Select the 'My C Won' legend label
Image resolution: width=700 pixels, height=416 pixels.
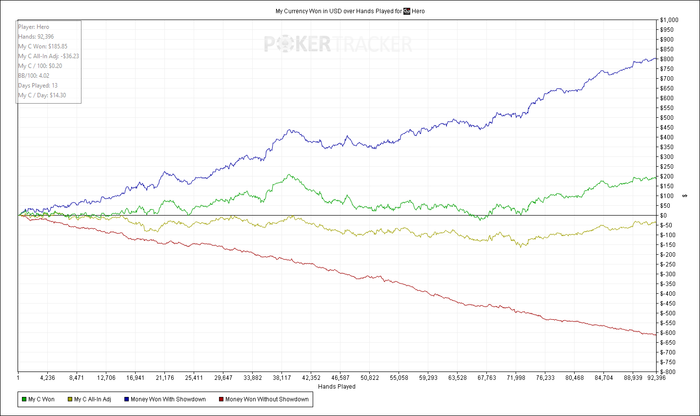click(42, 399)
